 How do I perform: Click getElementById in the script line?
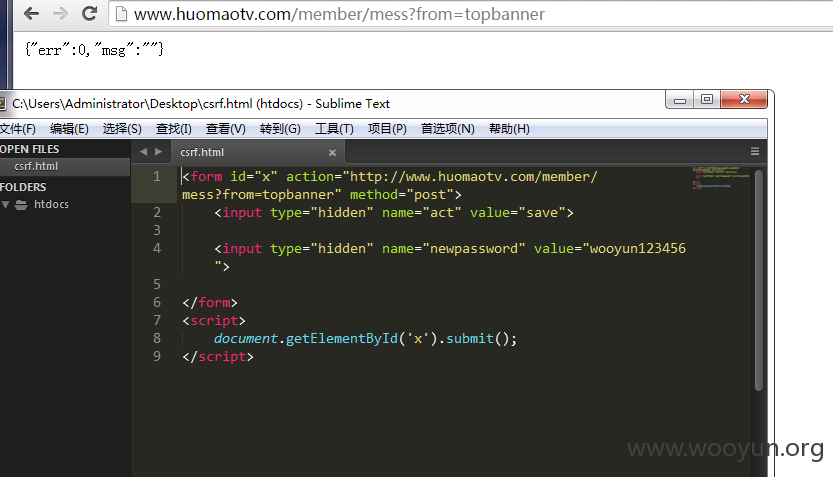tap(342, 338)
